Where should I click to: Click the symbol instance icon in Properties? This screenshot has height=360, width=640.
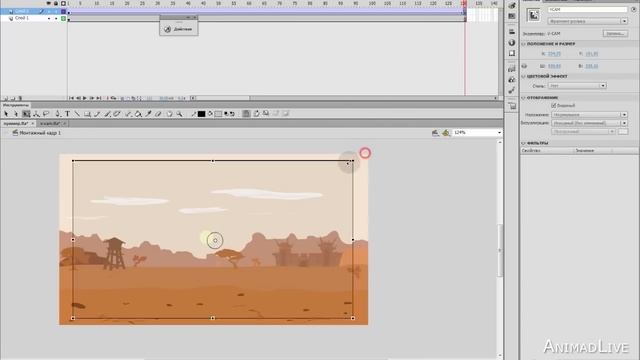pos(533,15)
